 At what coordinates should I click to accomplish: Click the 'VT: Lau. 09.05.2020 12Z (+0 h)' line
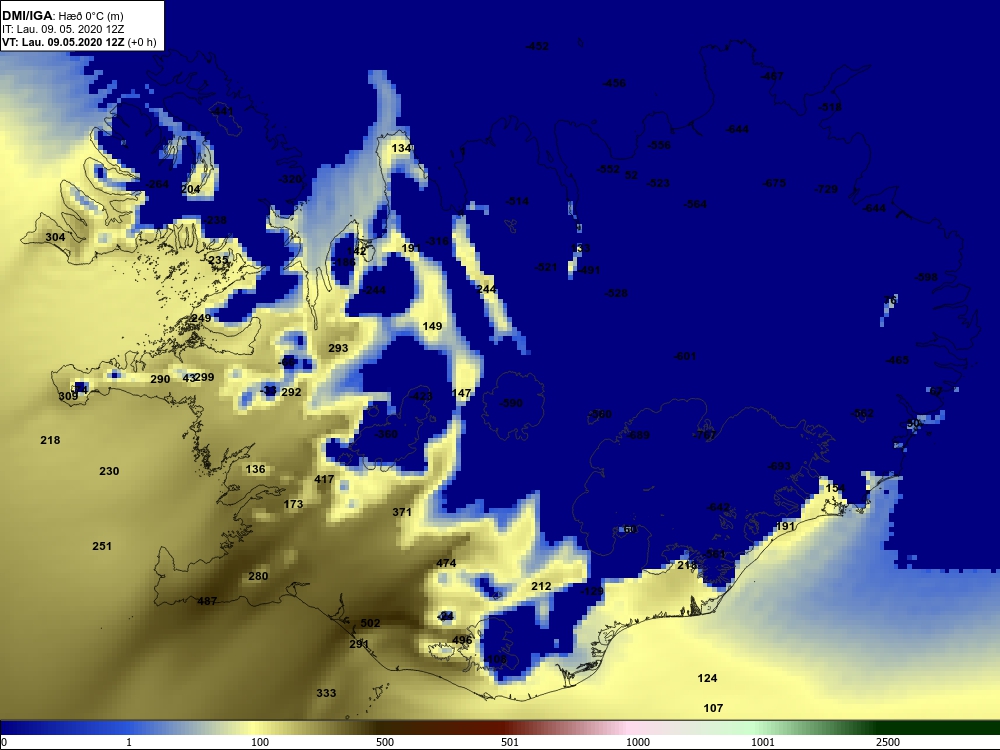coord(79,42)
